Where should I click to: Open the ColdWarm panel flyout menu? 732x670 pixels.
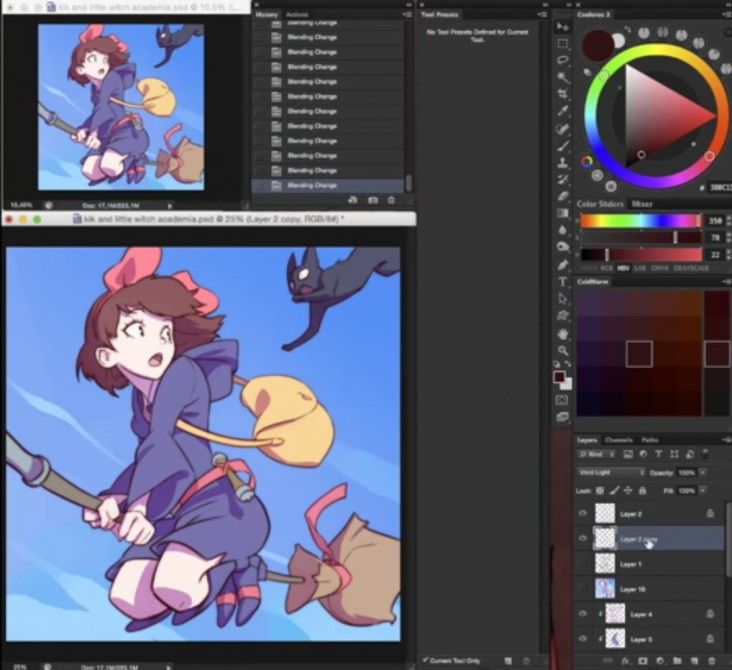pos(727,282)
